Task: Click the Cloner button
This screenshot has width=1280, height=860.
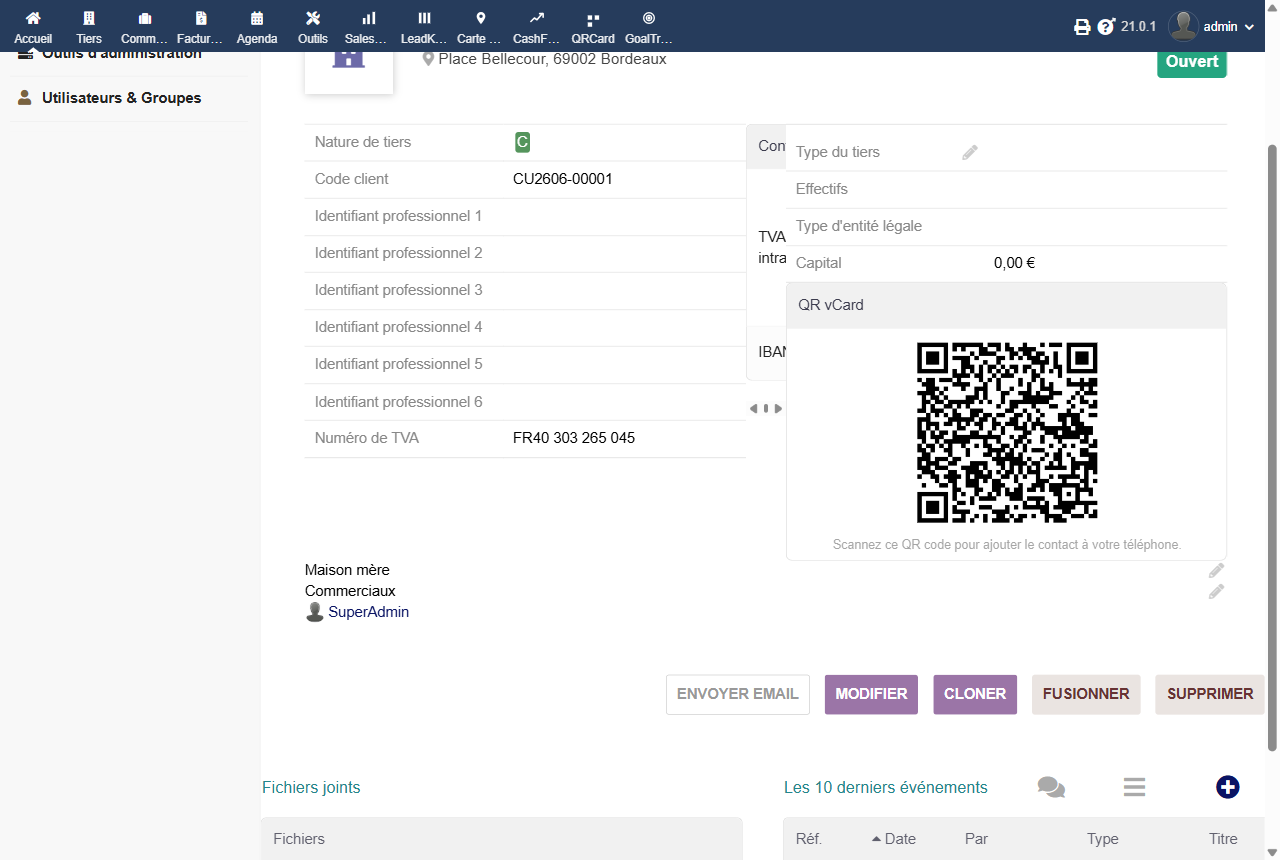Action: click(975, 694)
